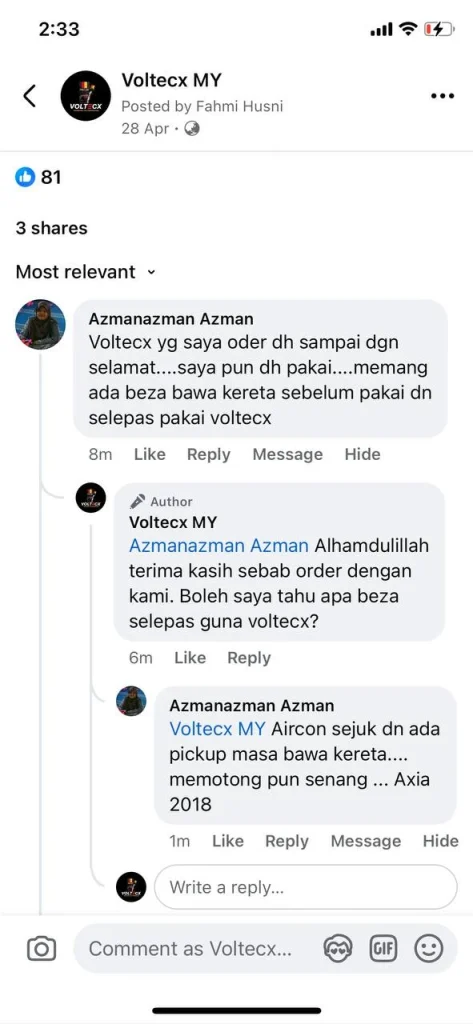Reply to the 8m-old comment
473x1024 pixels.
tap(208, 455)
